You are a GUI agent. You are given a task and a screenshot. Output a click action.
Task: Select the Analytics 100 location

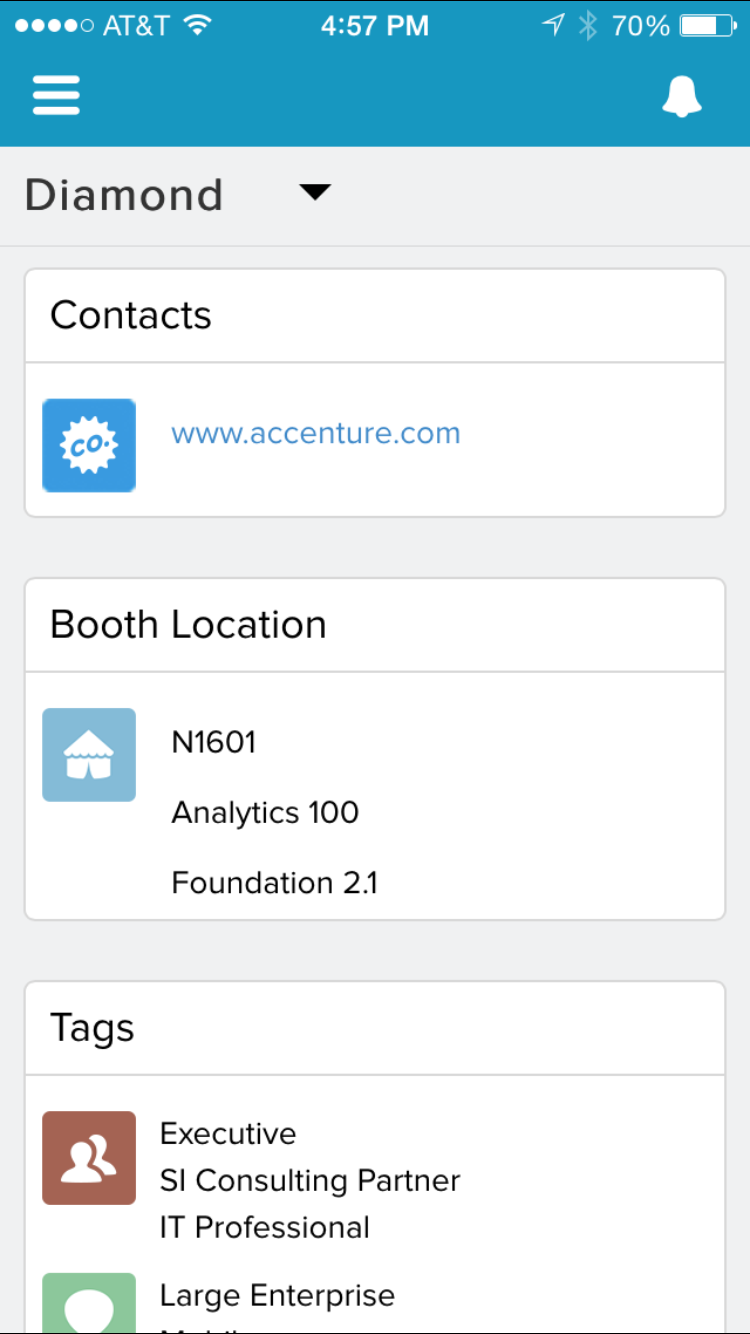[265, 812]
